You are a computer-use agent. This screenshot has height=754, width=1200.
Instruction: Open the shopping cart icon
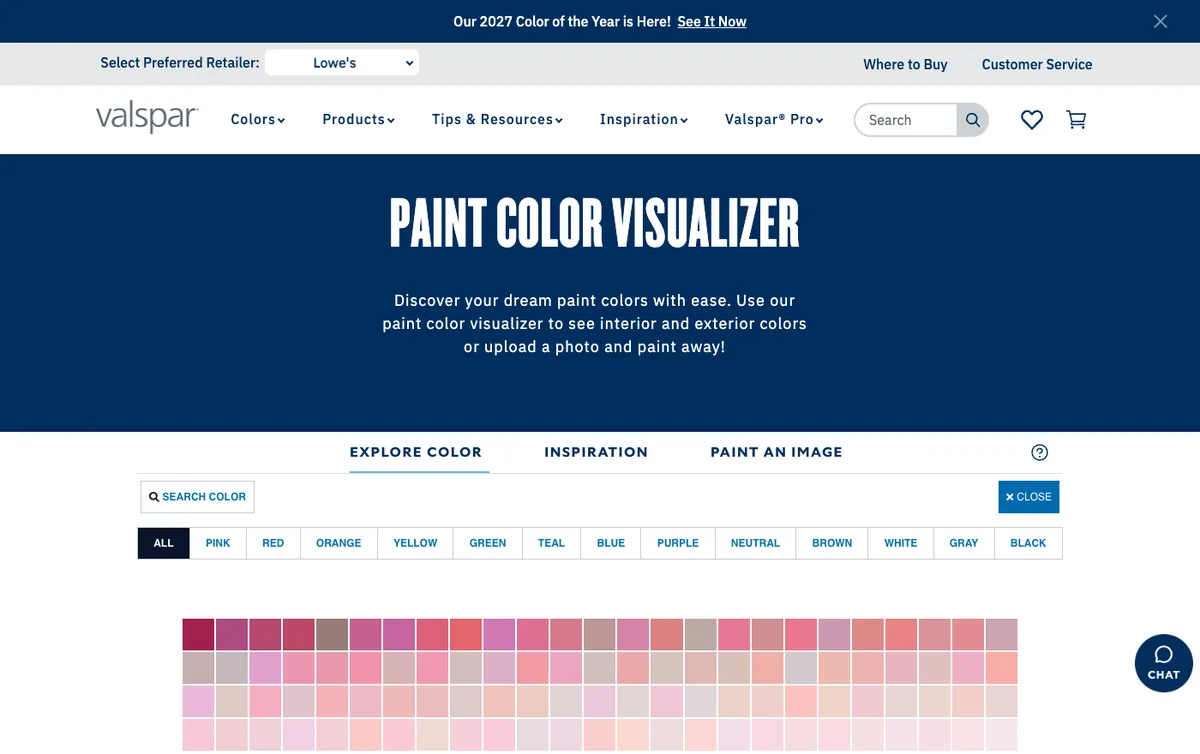pos(1077,120)
